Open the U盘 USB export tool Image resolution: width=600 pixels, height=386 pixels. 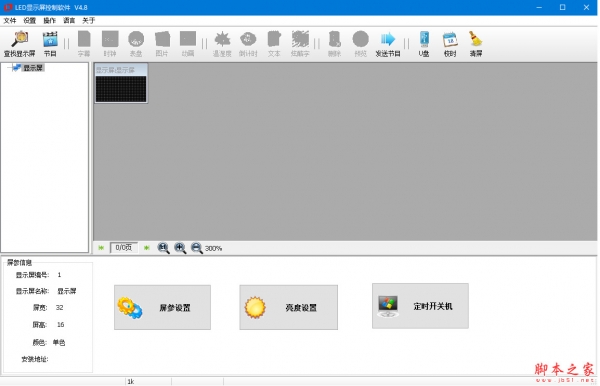tap(424, 44)
